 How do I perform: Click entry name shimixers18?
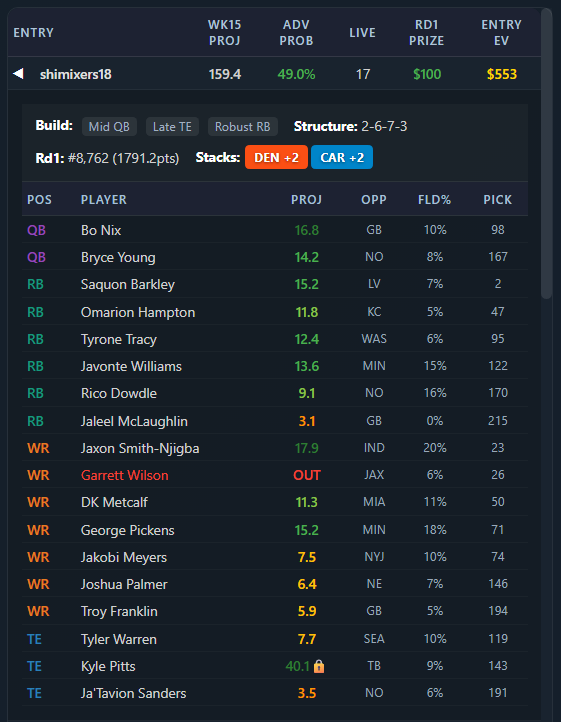[x=76, y=74]
